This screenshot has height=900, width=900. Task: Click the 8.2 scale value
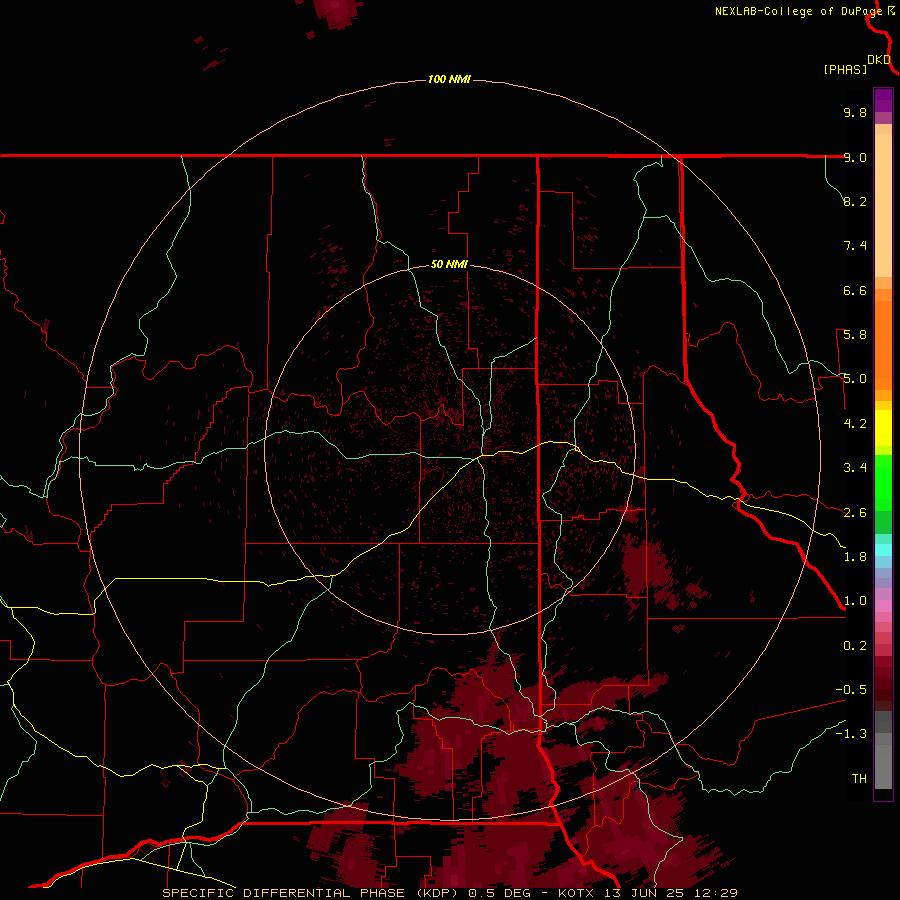(855, 201)
